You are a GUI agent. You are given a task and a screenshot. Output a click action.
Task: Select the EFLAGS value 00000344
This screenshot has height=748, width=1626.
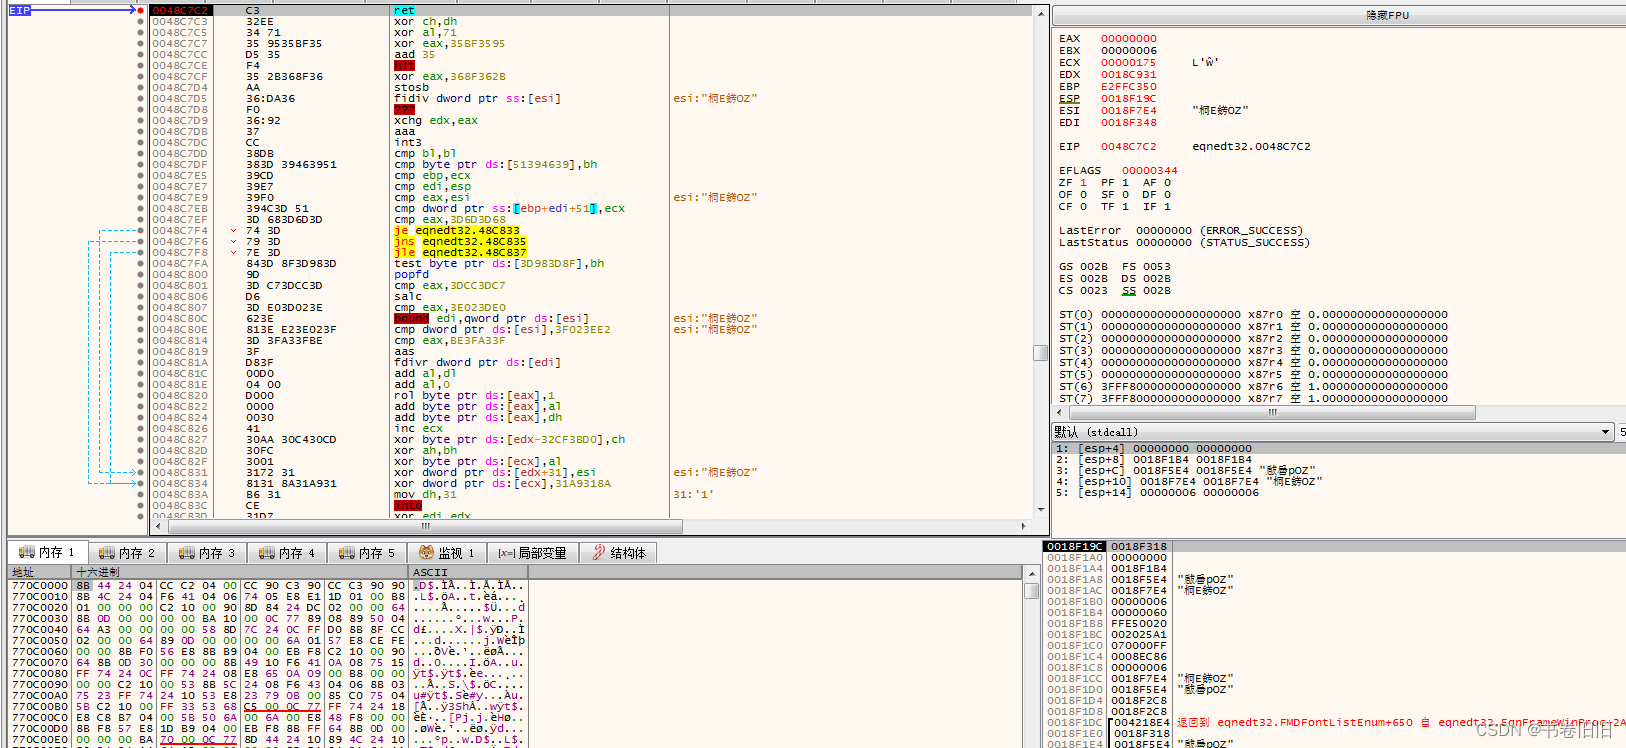(x=1150, y=171)
